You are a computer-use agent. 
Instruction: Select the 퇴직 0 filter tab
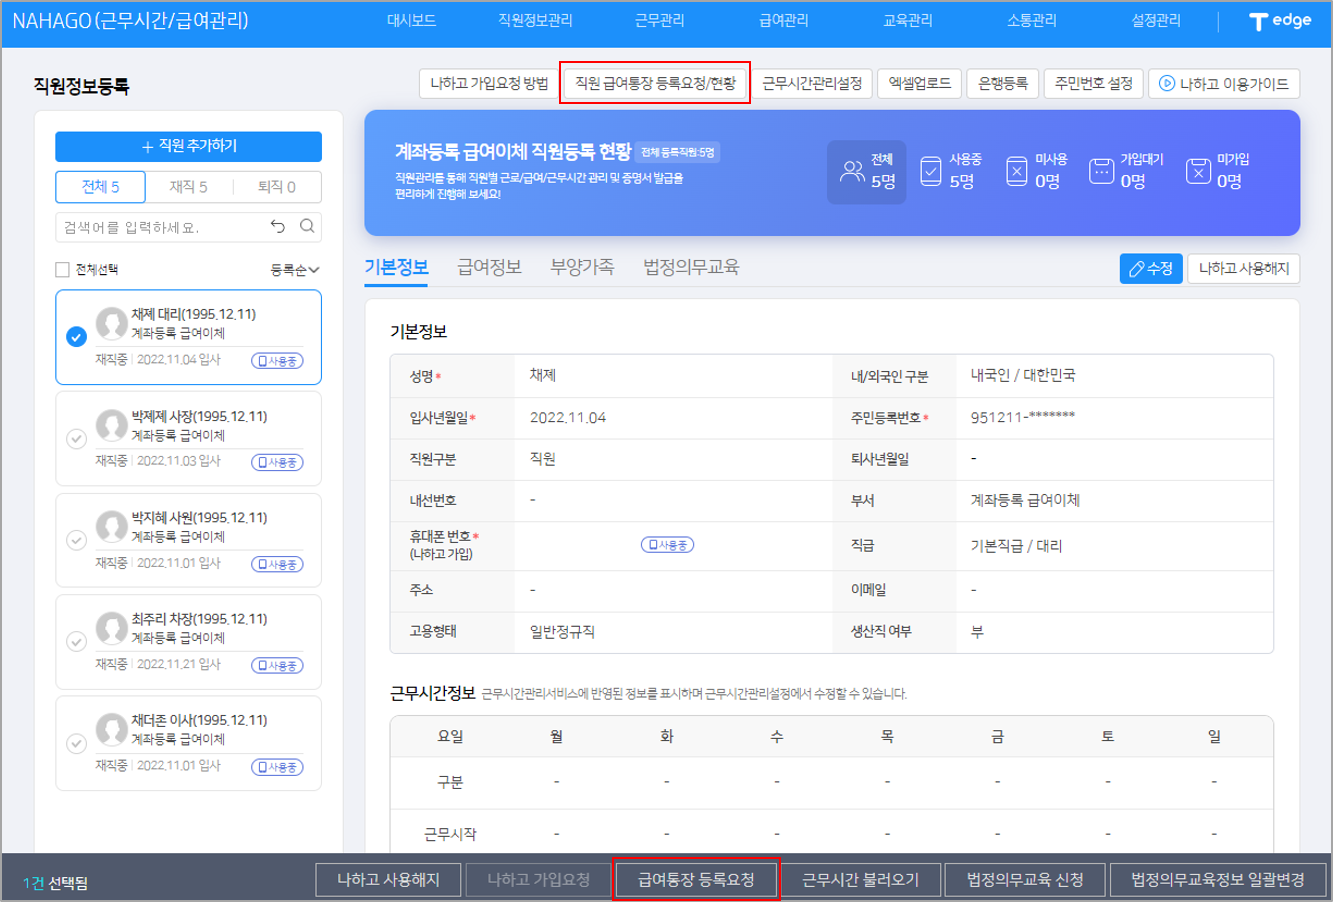277,187
